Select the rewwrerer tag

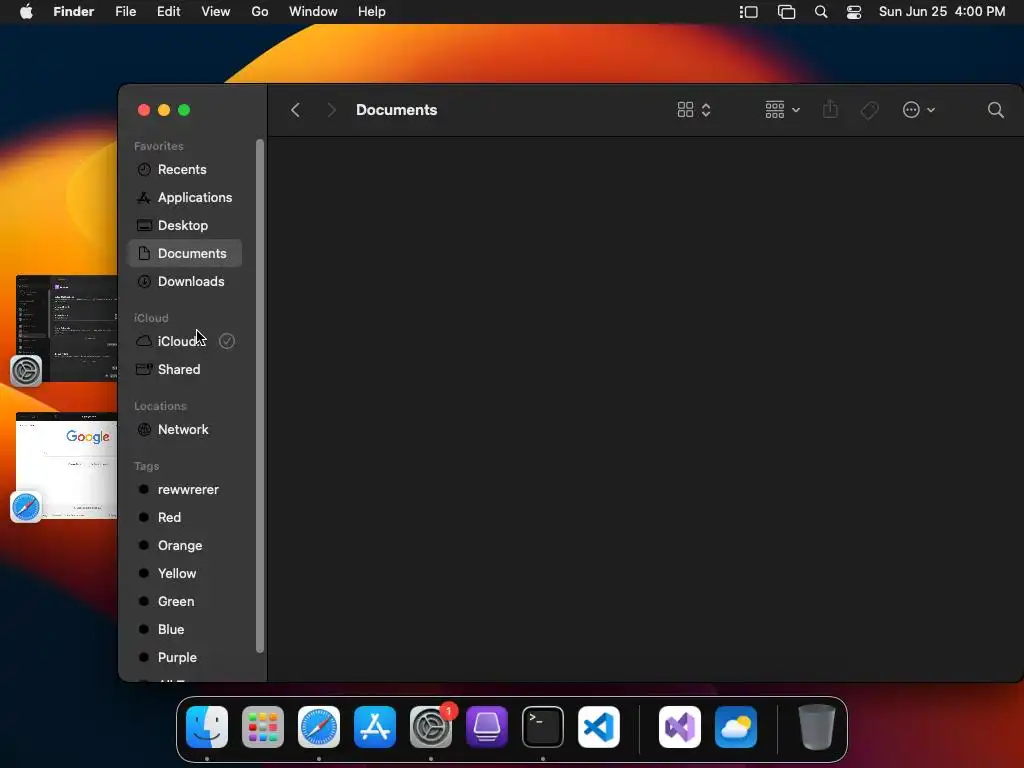185,489
